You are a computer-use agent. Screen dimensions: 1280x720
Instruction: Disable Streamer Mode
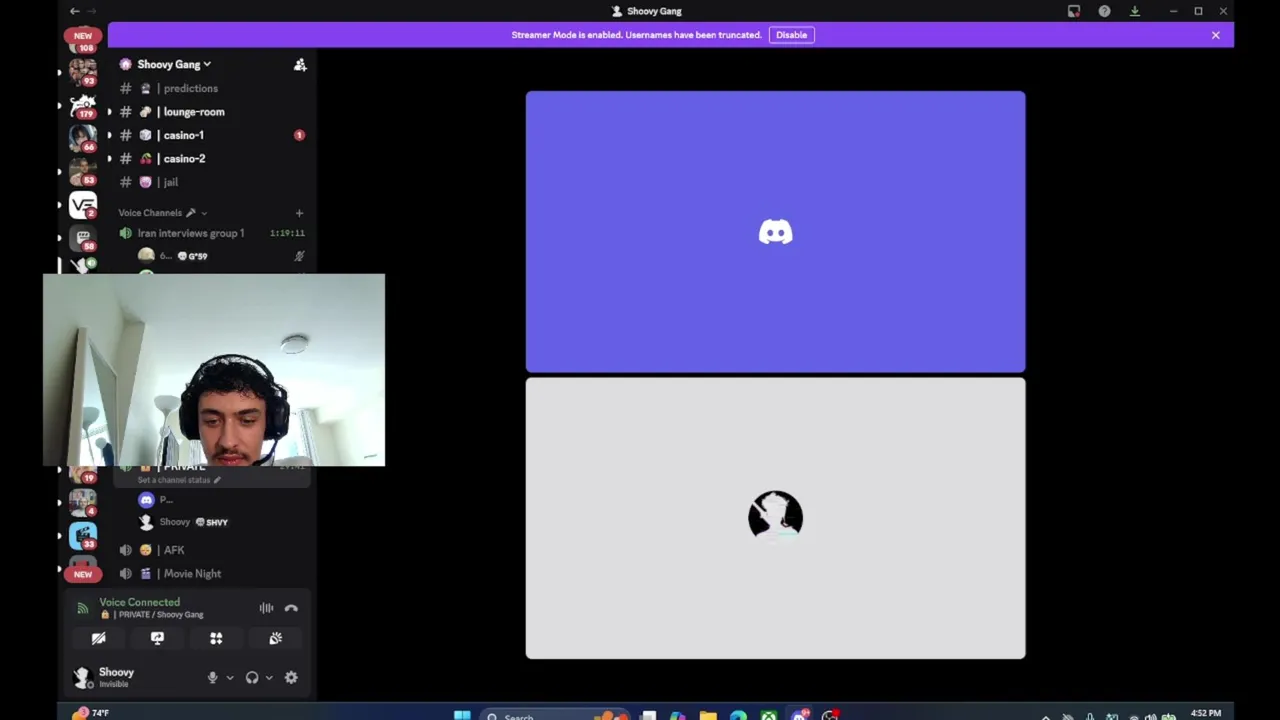[791, 35]
